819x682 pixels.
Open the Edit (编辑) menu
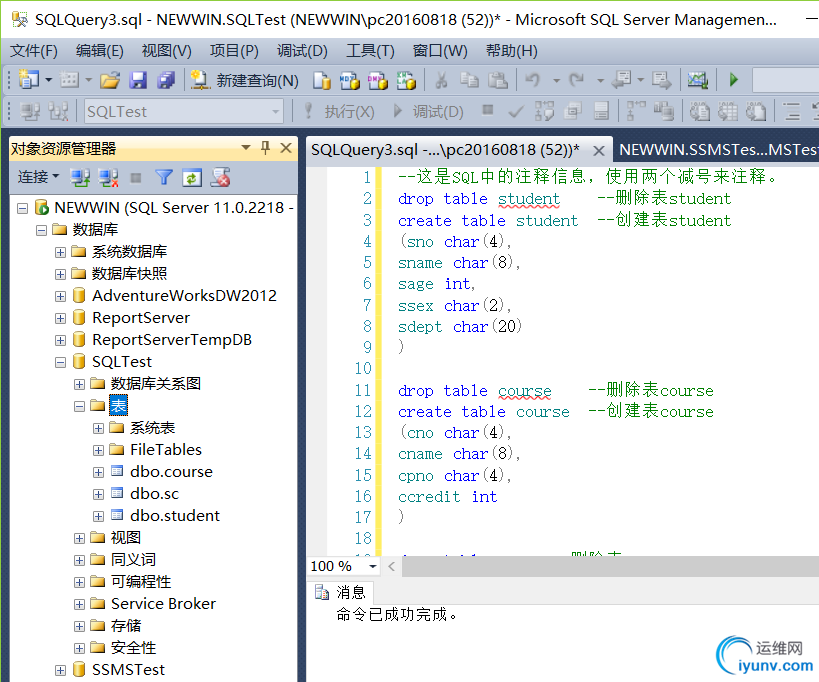[99, 51]
